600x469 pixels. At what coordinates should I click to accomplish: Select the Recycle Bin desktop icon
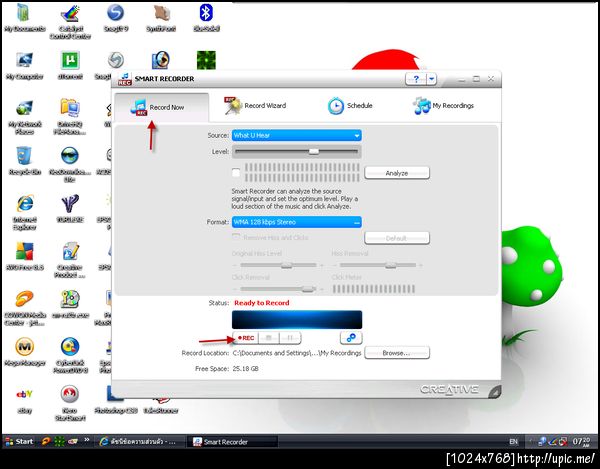tap(24, 161)
